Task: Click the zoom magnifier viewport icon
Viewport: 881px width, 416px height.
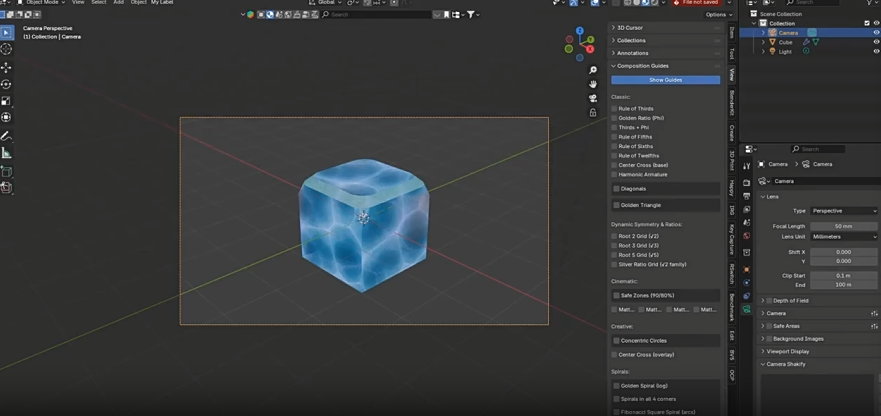Action: [593, 70]
